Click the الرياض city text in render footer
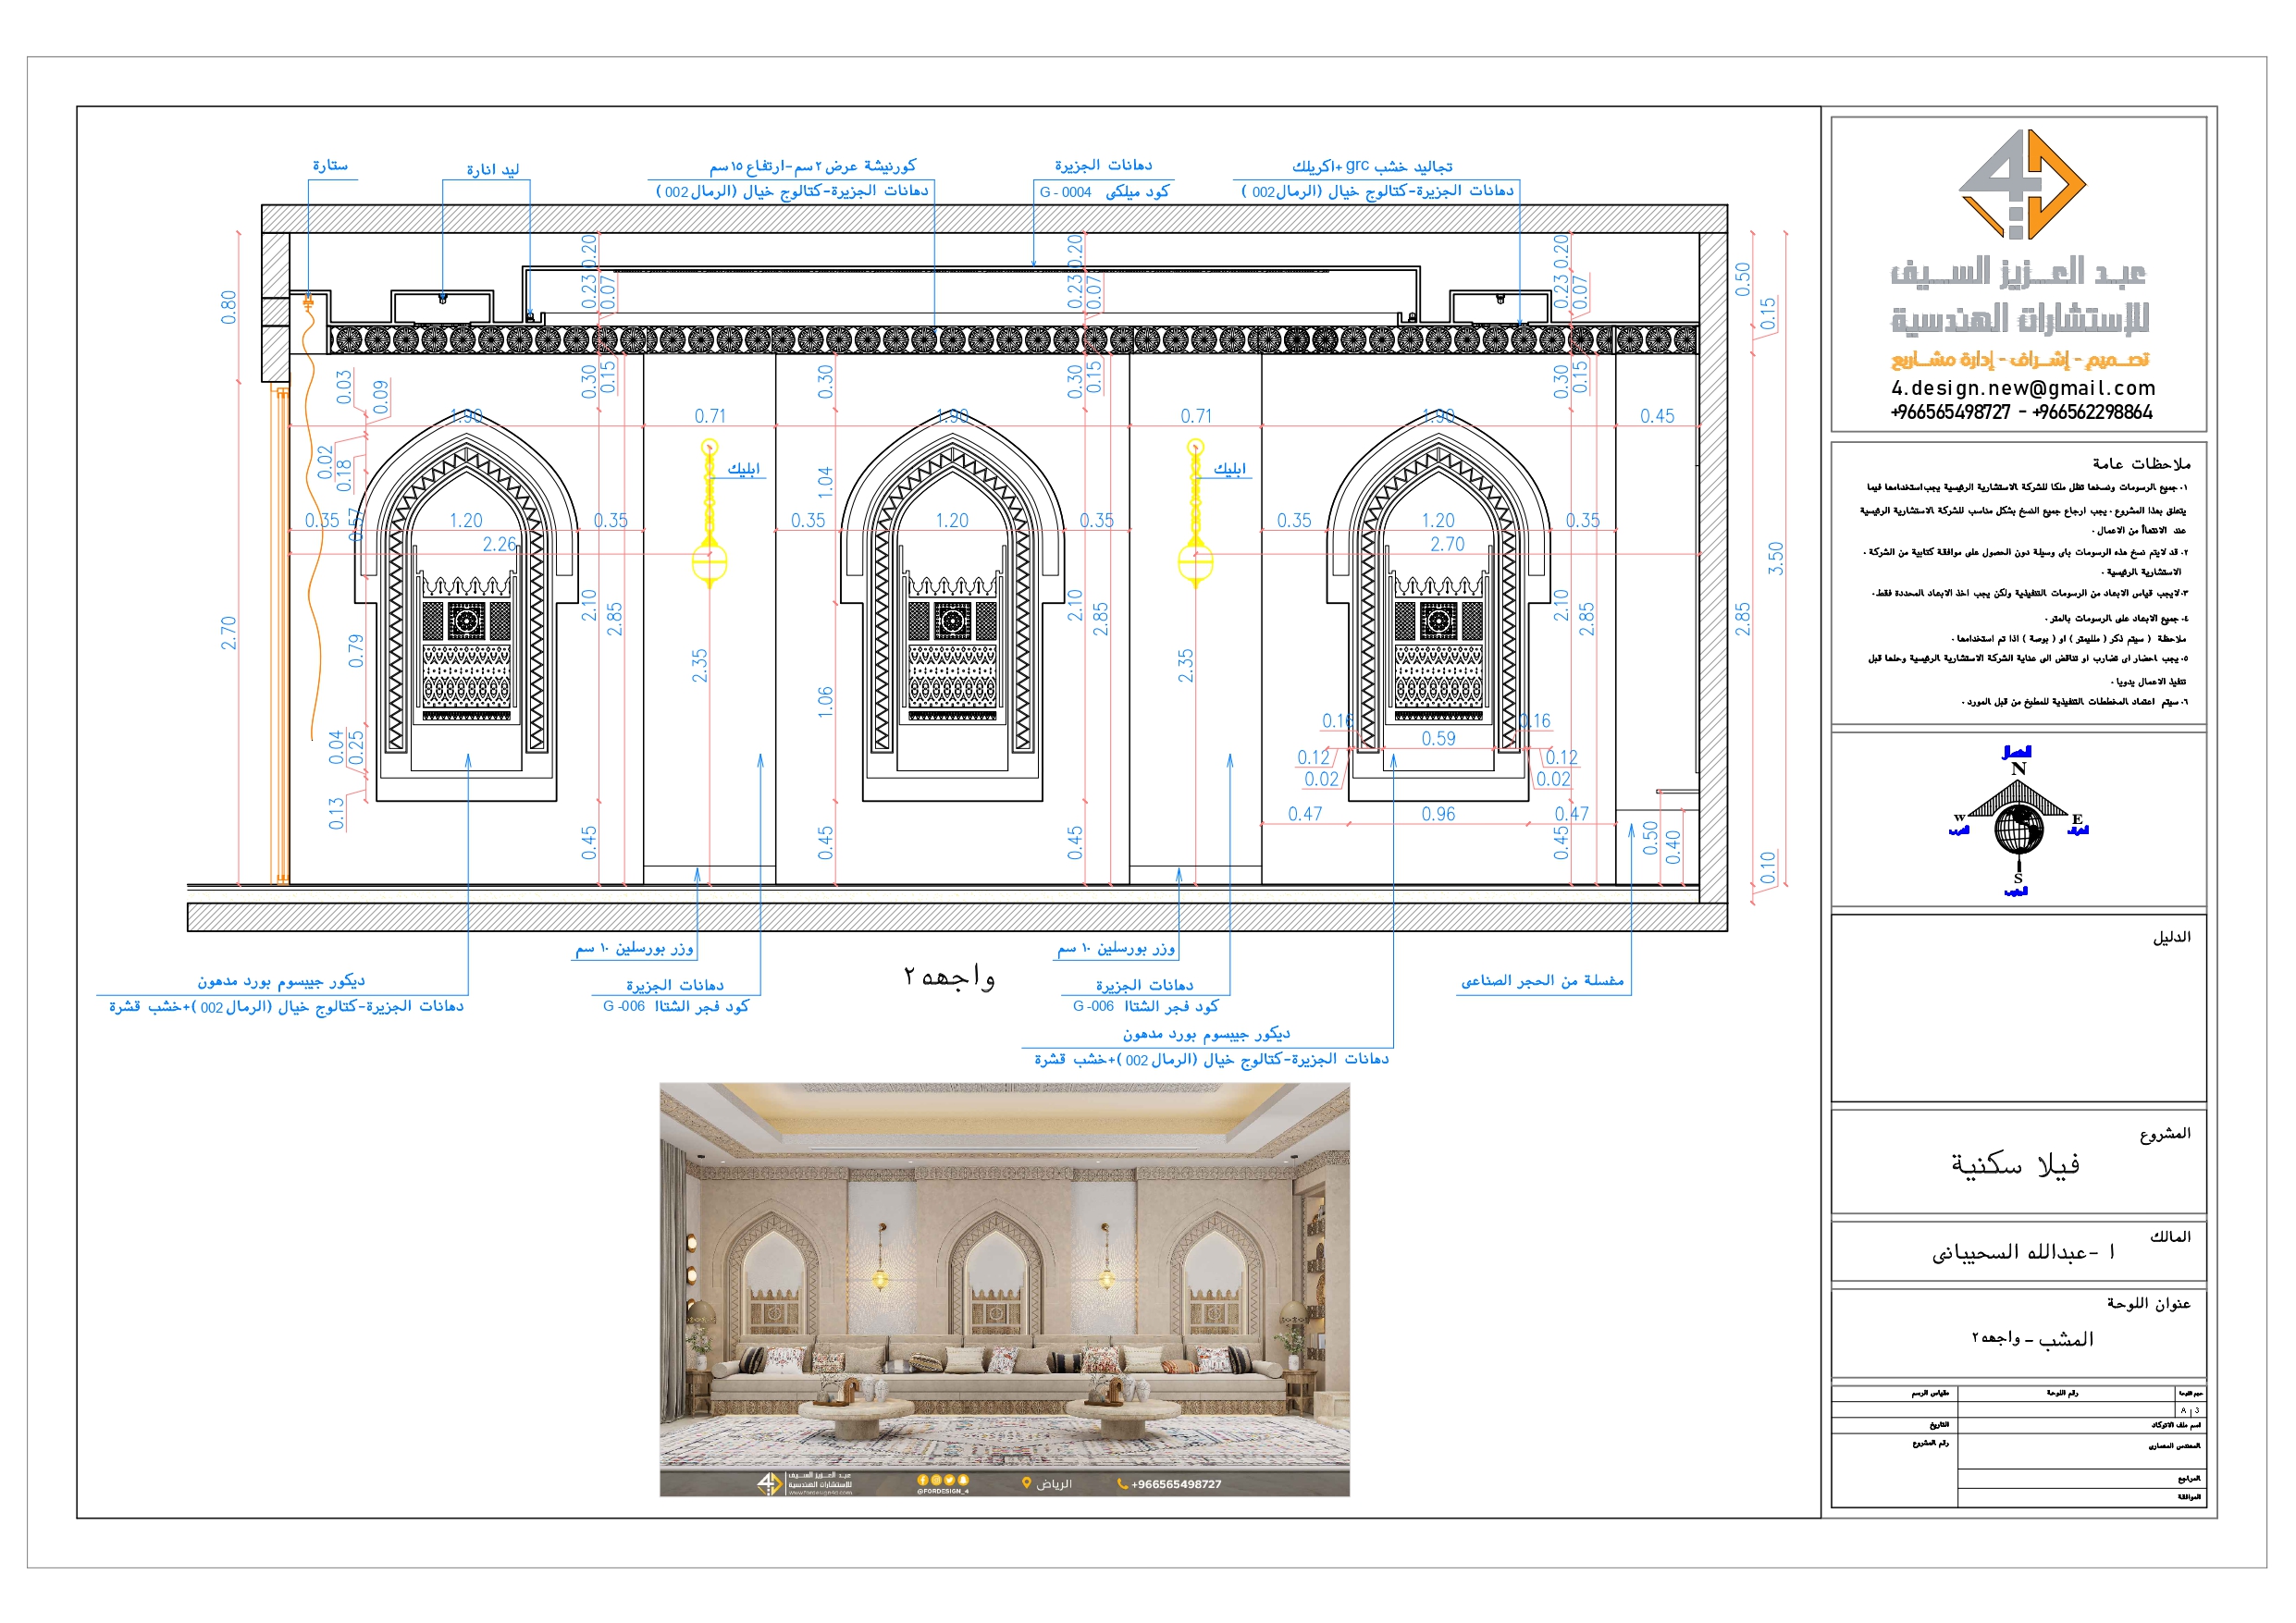Image resolution: width=2296 pixels, height=1623 pixels. pos(1054,1484)
